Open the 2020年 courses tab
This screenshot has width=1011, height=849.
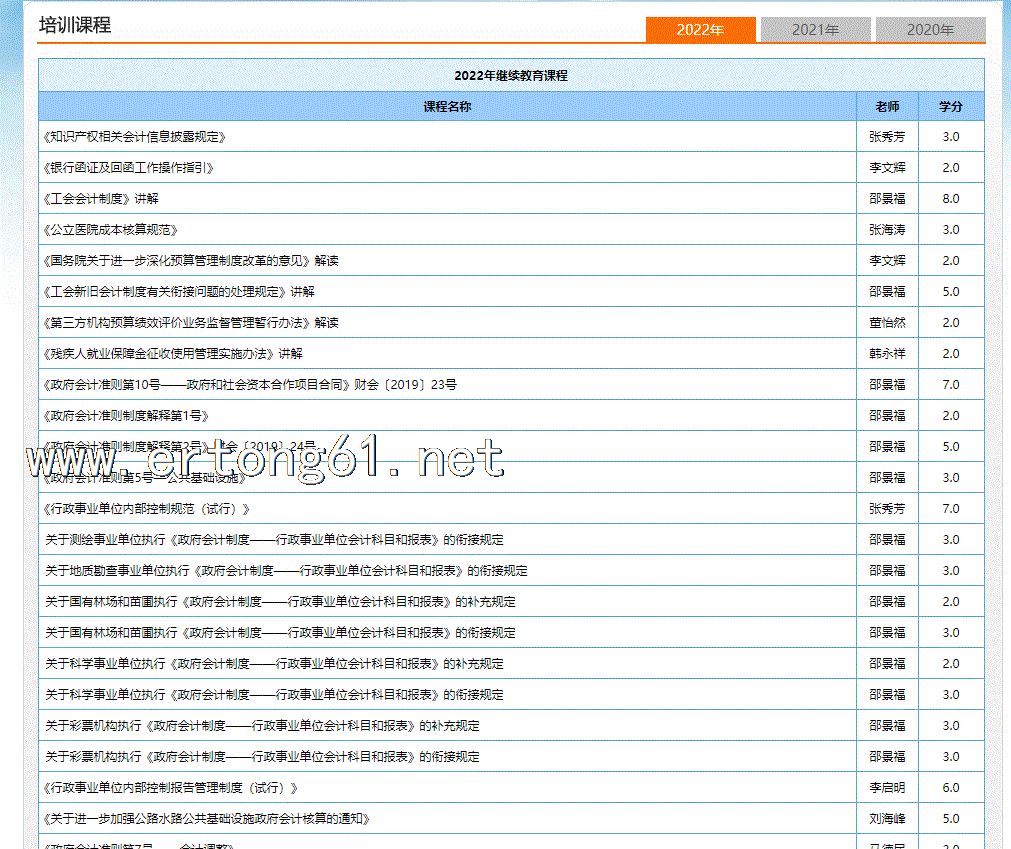tap(930, 30)
